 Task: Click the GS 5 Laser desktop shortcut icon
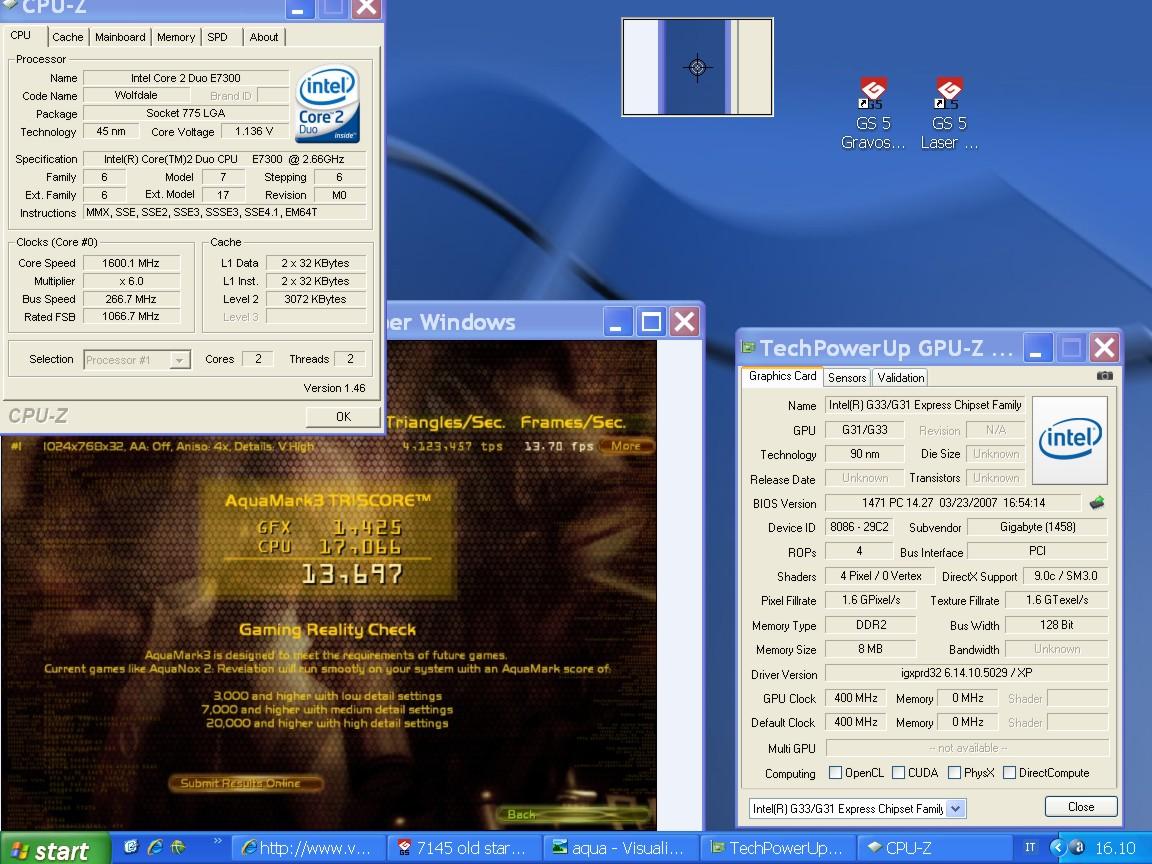(x=948, y=93)
